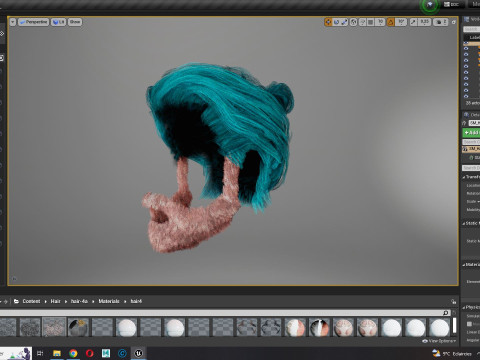Select the Translate gizmo tool

tap(328, 22)
